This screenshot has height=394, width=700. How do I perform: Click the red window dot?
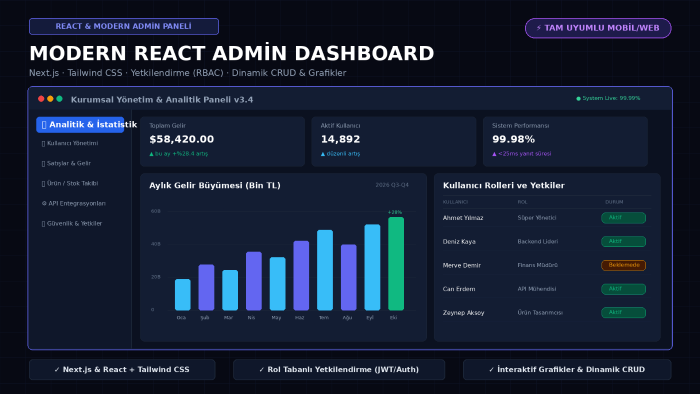(x=41, y=99)
